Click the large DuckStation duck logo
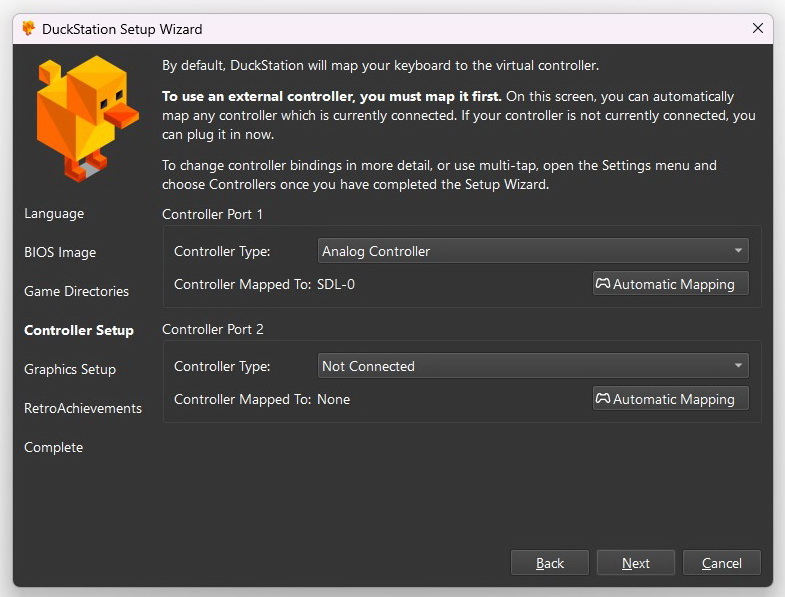Screen dimensions: 785x597 (87, 118)
